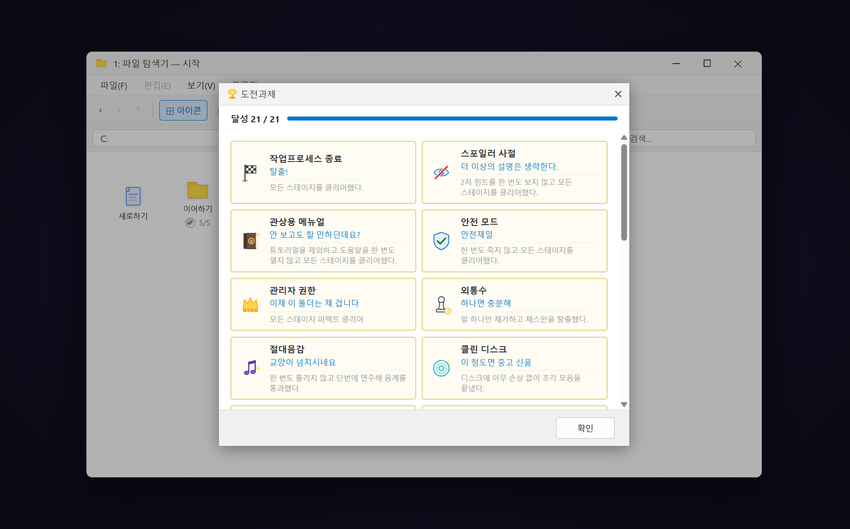
Task: Open the 편집(E) menu
Action: click(157, 86)
